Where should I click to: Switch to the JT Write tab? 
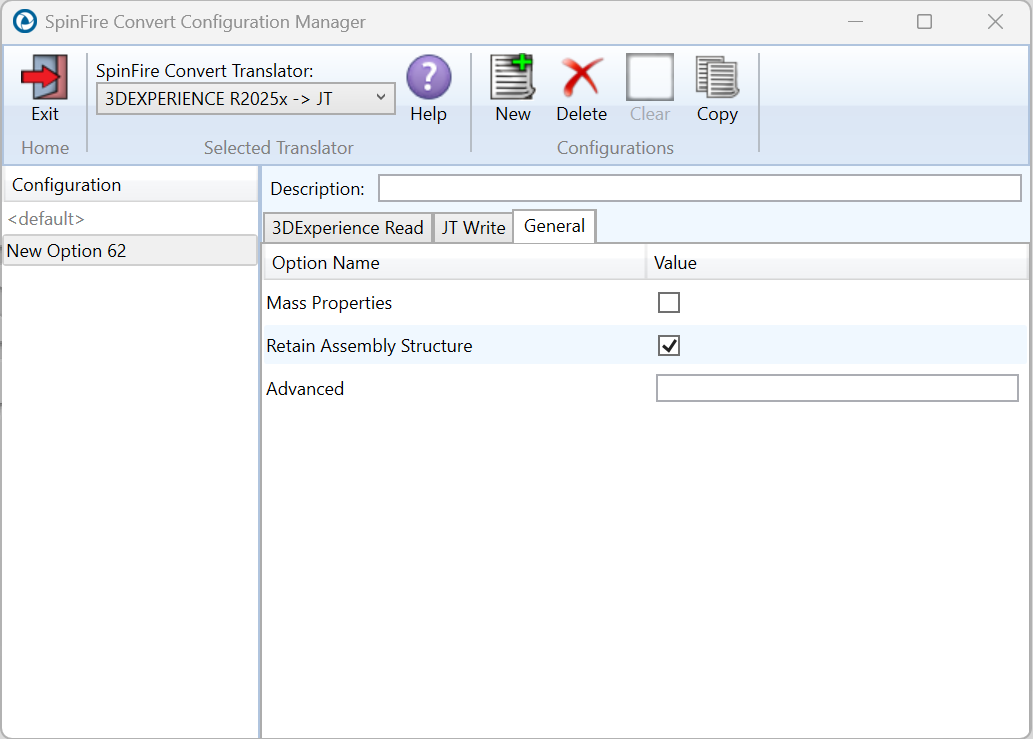pos(473,228)
